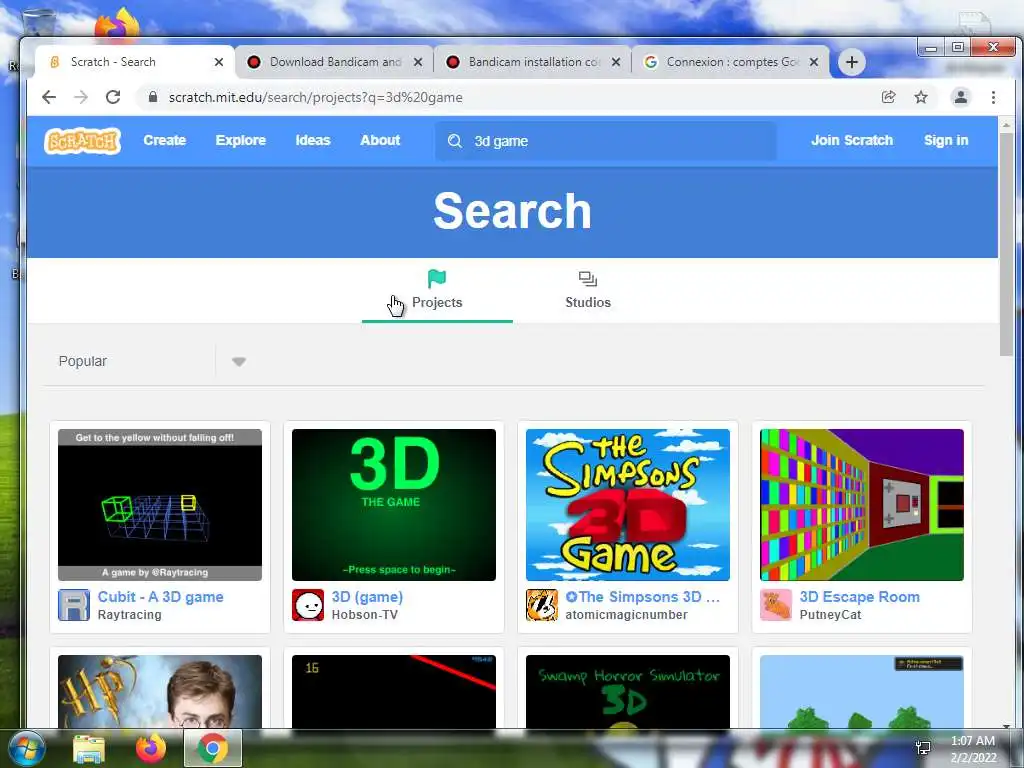Open The Simpsons 3D project title link
1024x768 pixels.
pyautogui.click(x=643, y=597)
